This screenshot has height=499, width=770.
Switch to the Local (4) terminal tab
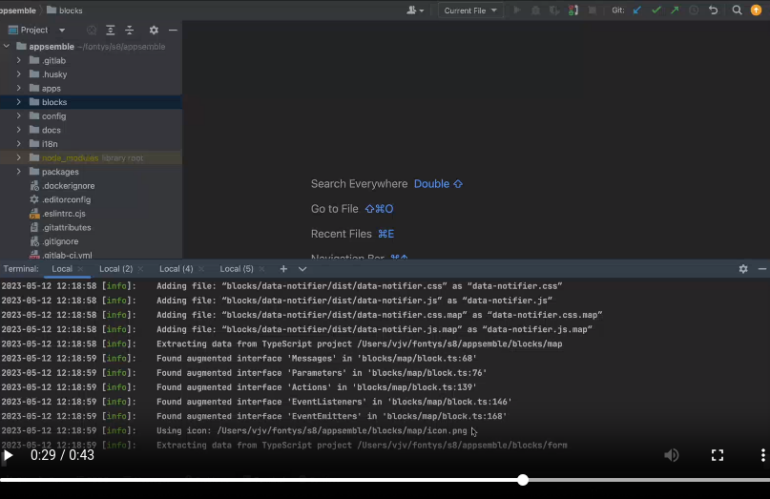[x=176, y=269]
